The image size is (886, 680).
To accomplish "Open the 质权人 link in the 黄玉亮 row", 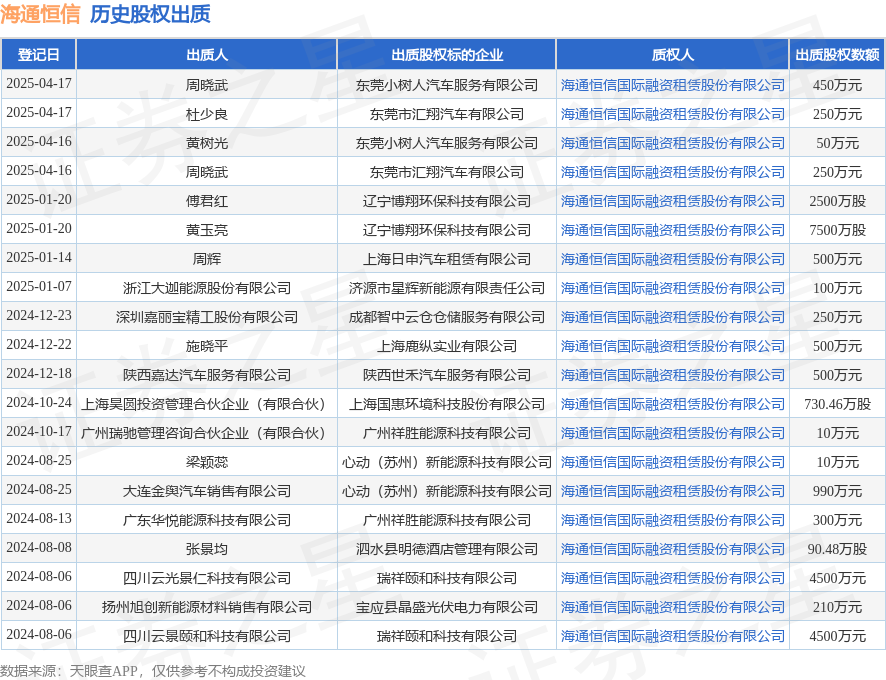I will click(672, 230).
